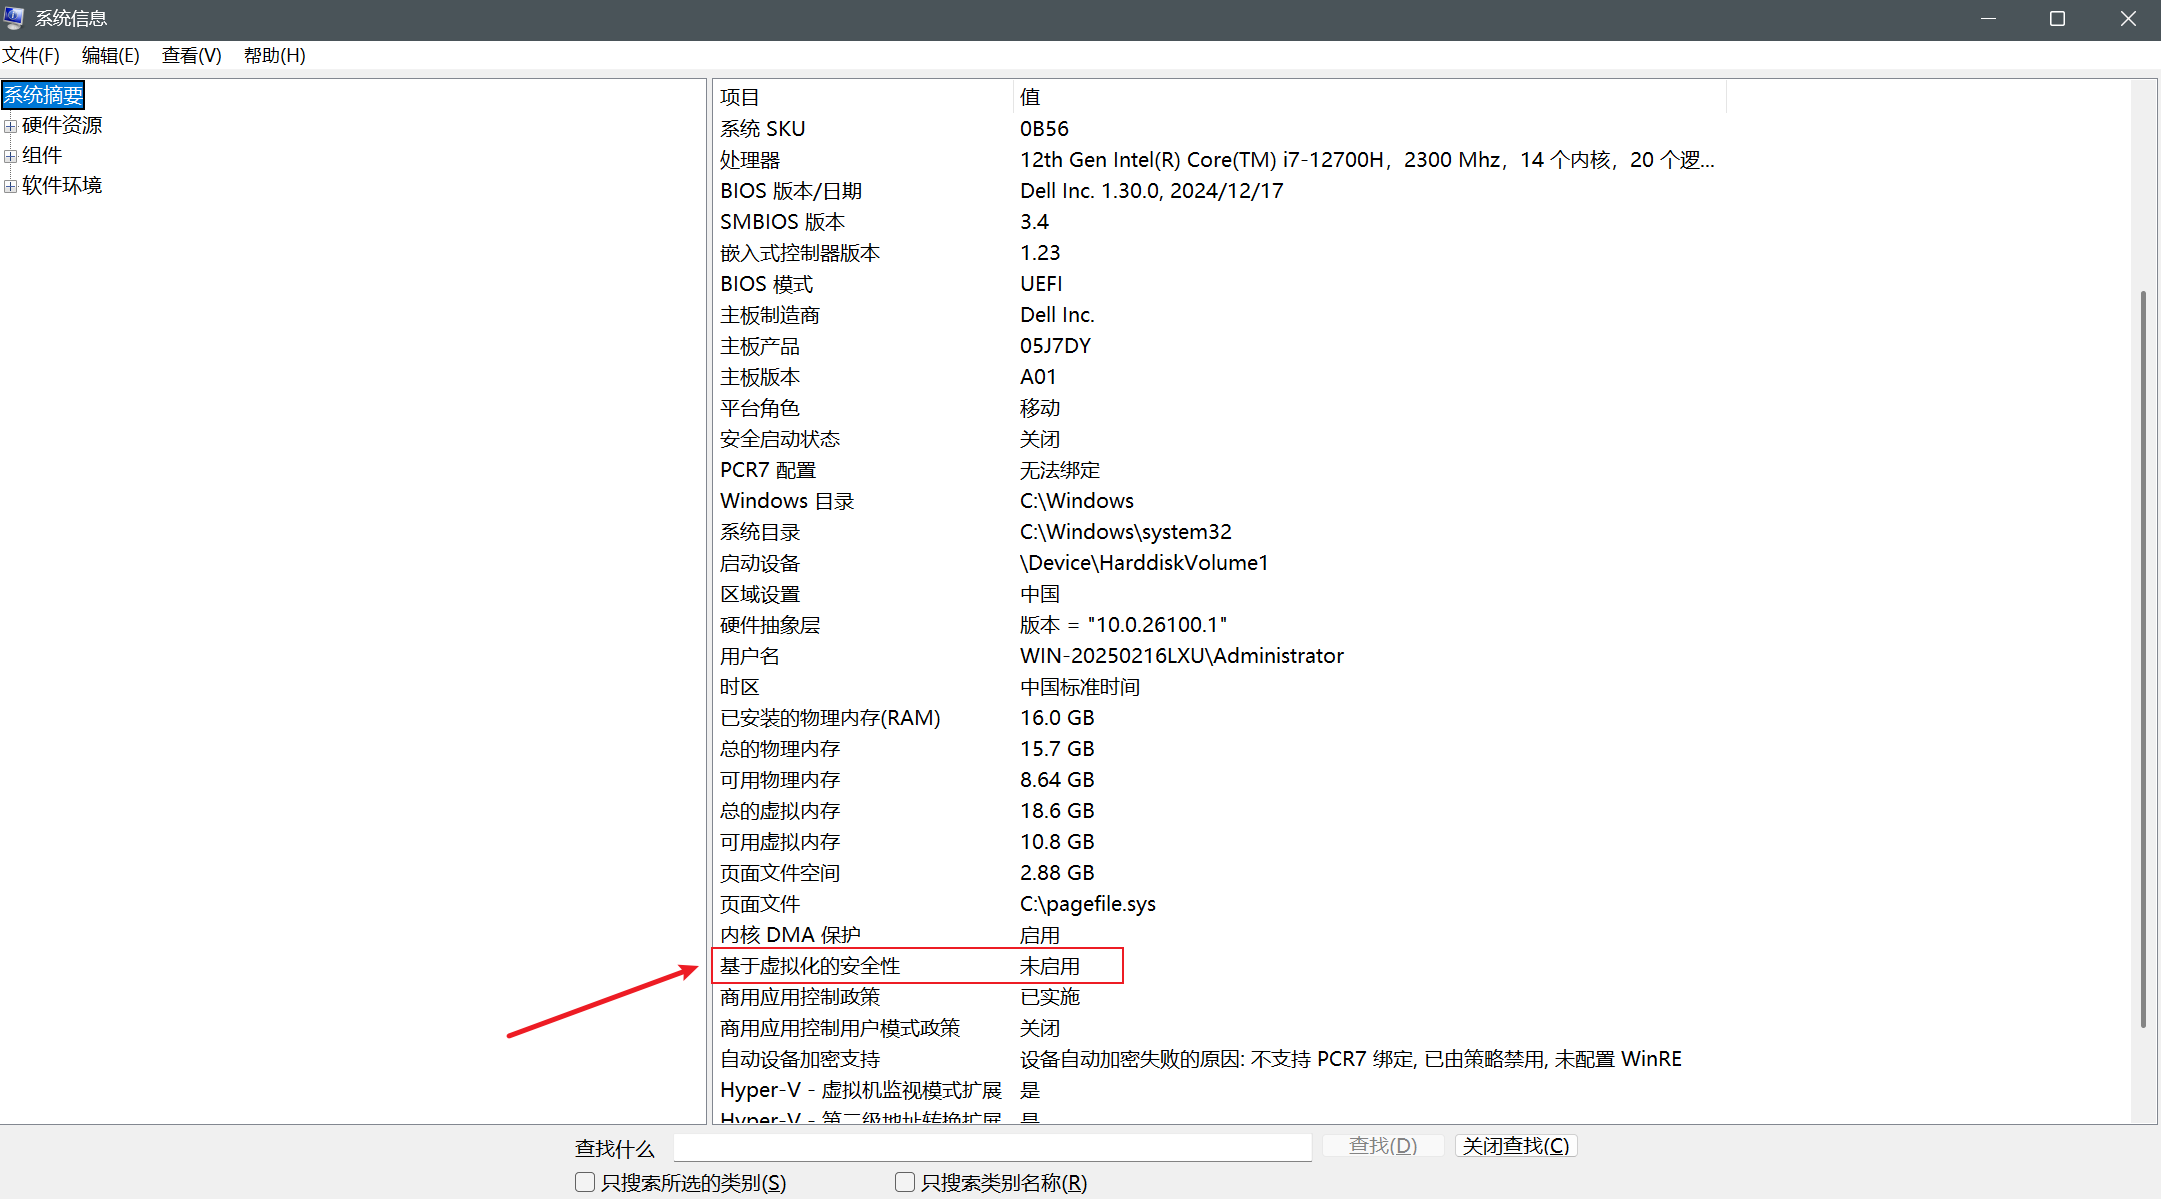Enable 只搜索类别名称 checkbox

(x=905, y=1182)
